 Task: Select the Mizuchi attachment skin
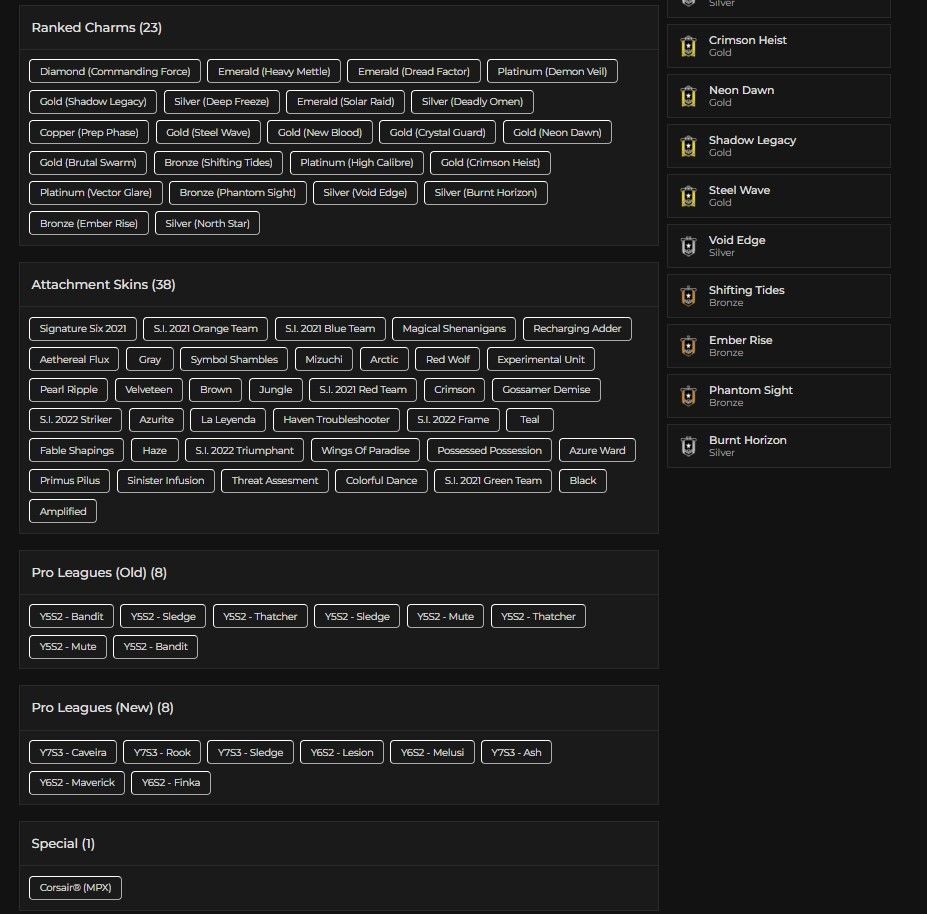click(x=323, y=359)
